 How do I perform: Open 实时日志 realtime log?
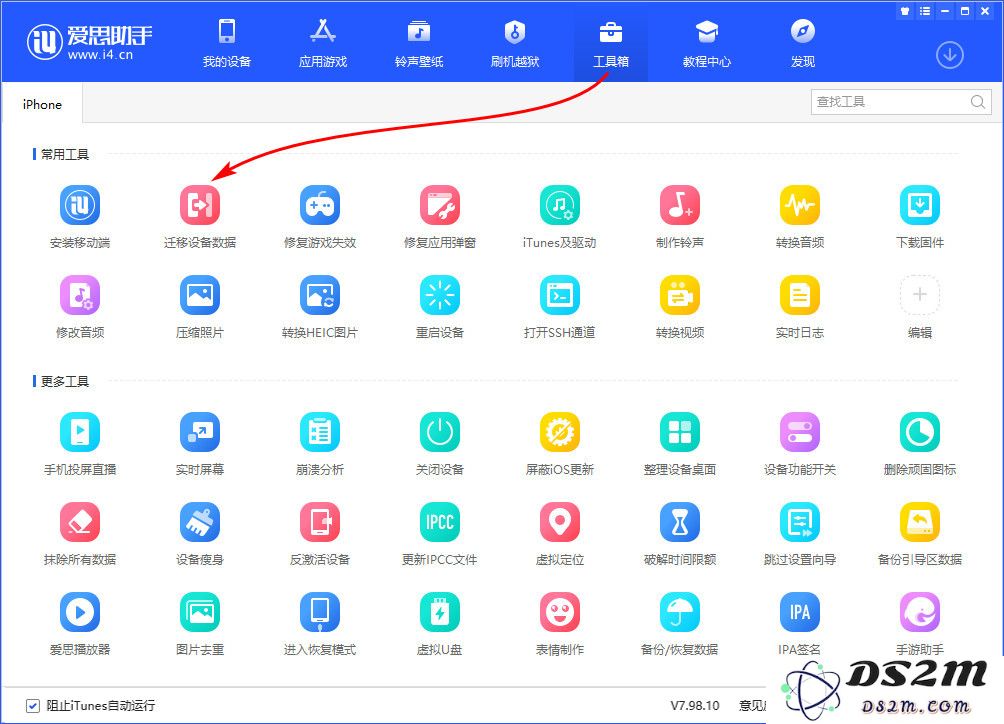[x=800, y=295]
